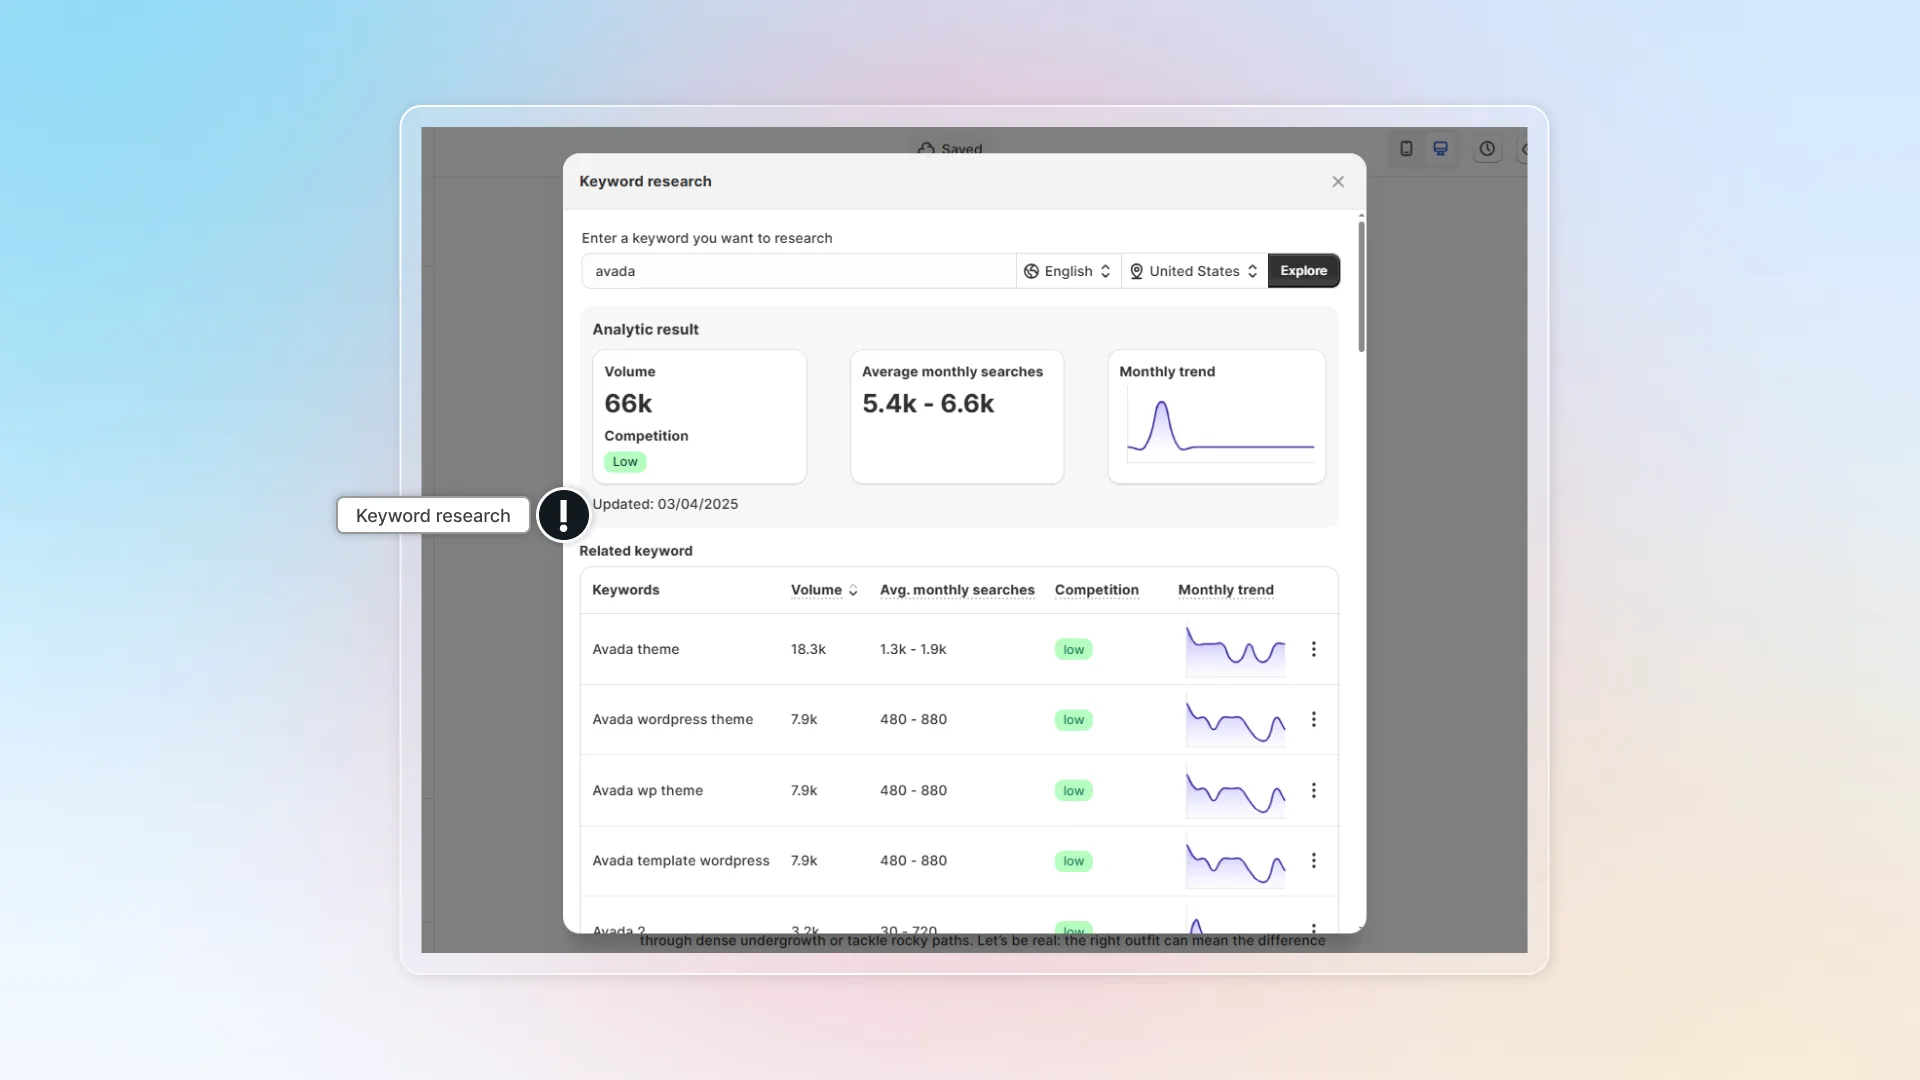Image resolution: width=1920 pixels, height=1080 pixels.
Task: Click the Related keyword heading
Action: click(x=635, y=551)
